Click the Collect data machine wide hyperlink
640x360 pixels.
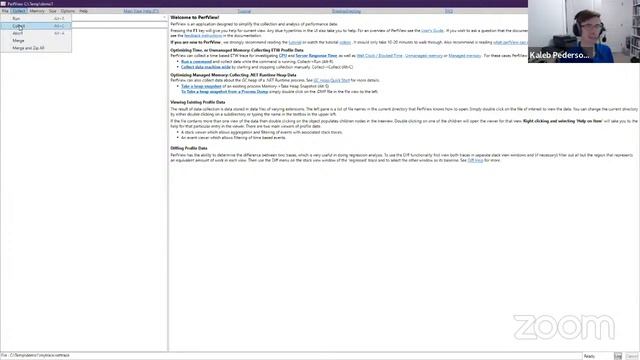point(206,67)
